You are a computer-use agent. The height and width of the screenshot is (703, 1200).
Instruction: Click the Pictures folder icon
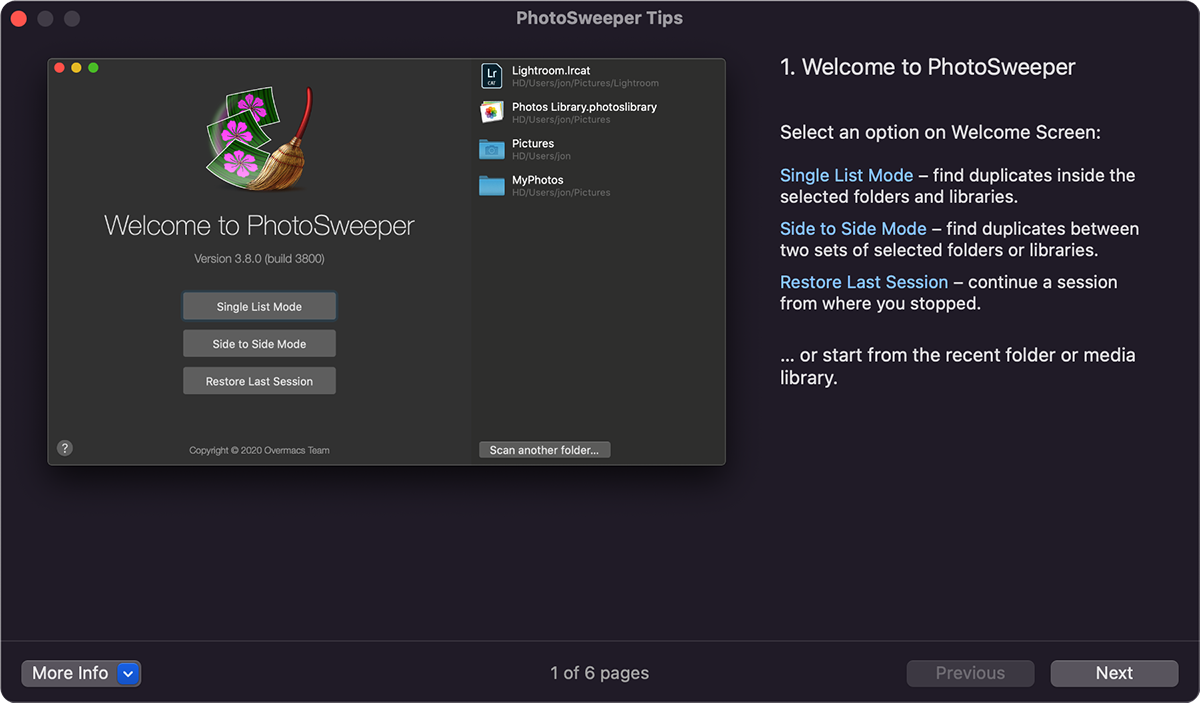tap(491, 149)
